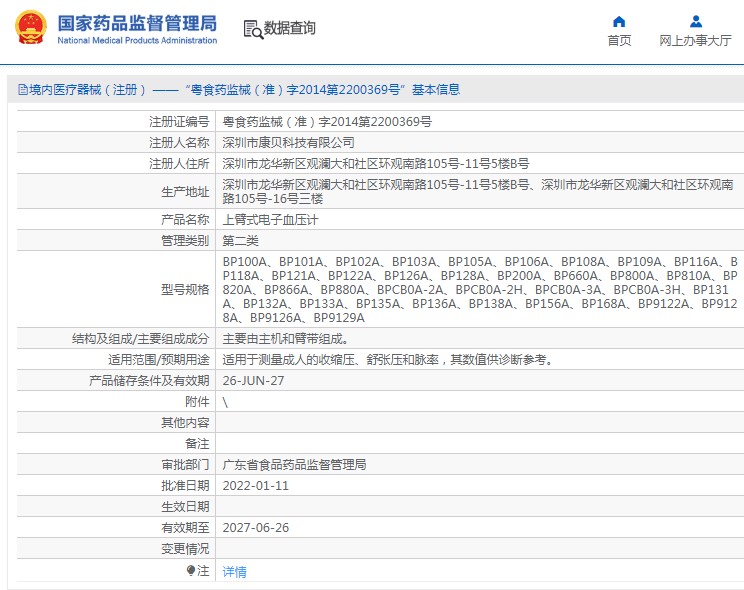Click the bulb icon beside 注

click(191, 570)
